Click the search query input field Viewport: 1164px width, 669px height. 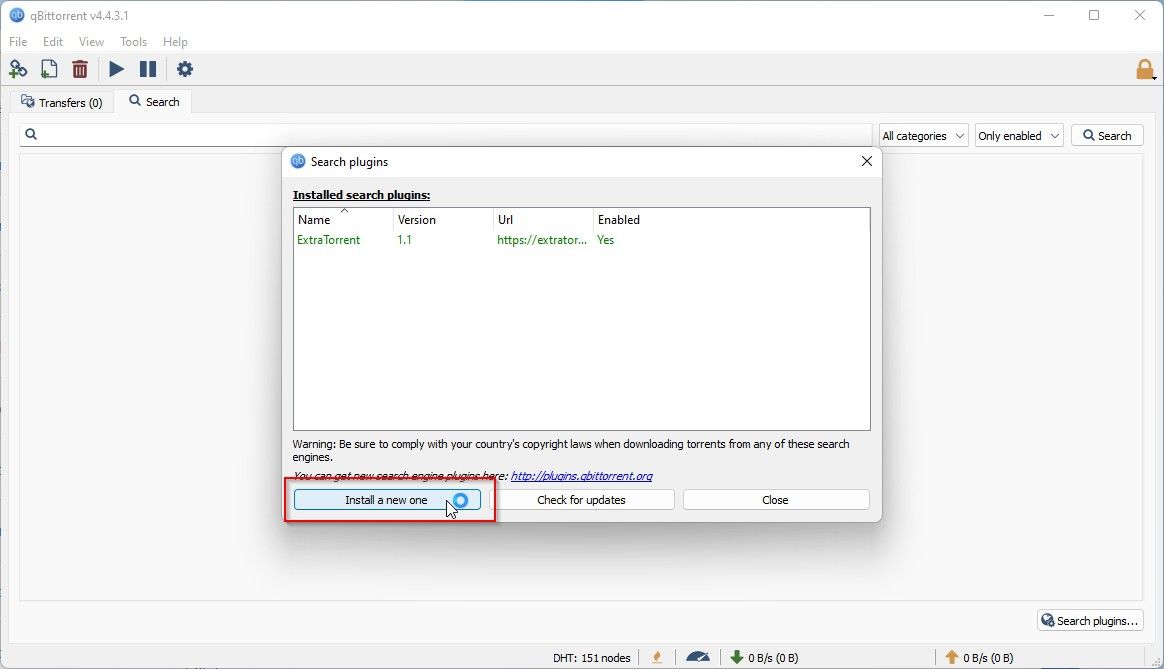(x=445, y=134)
